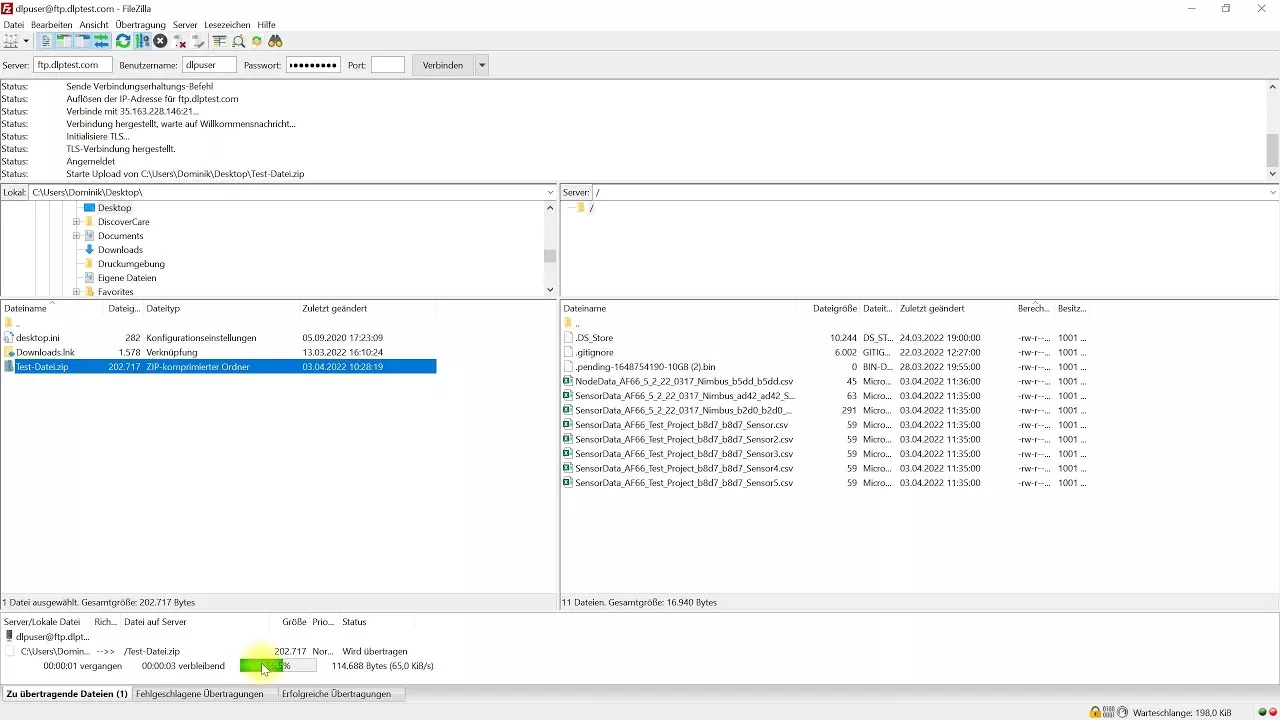
Task: Enable synchronized browsing
Action: coord(257,41)
